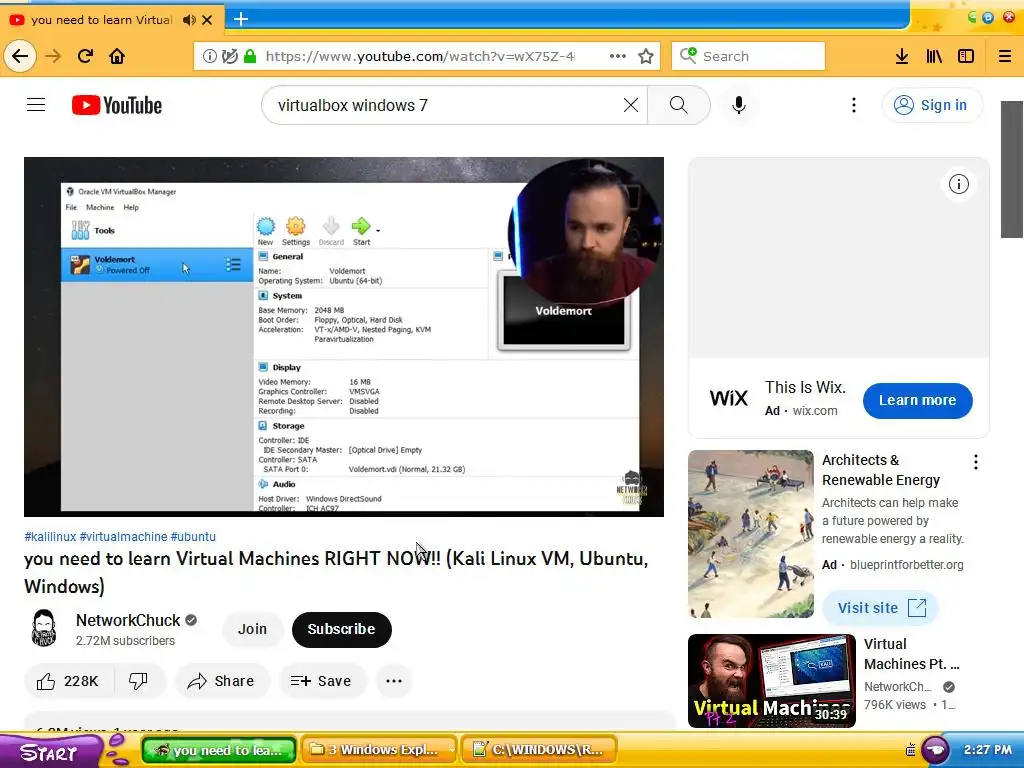Open a new tab with plus button
Screen dimensions: 1024x768
[241, 19]
